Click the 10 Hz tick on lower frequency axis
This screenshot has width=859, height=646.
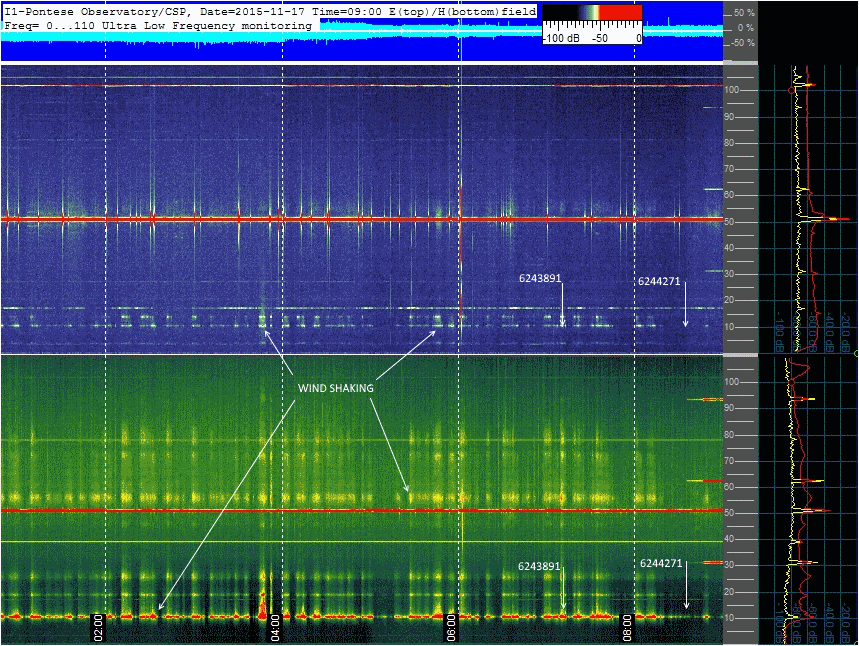(x=731, y=618)
